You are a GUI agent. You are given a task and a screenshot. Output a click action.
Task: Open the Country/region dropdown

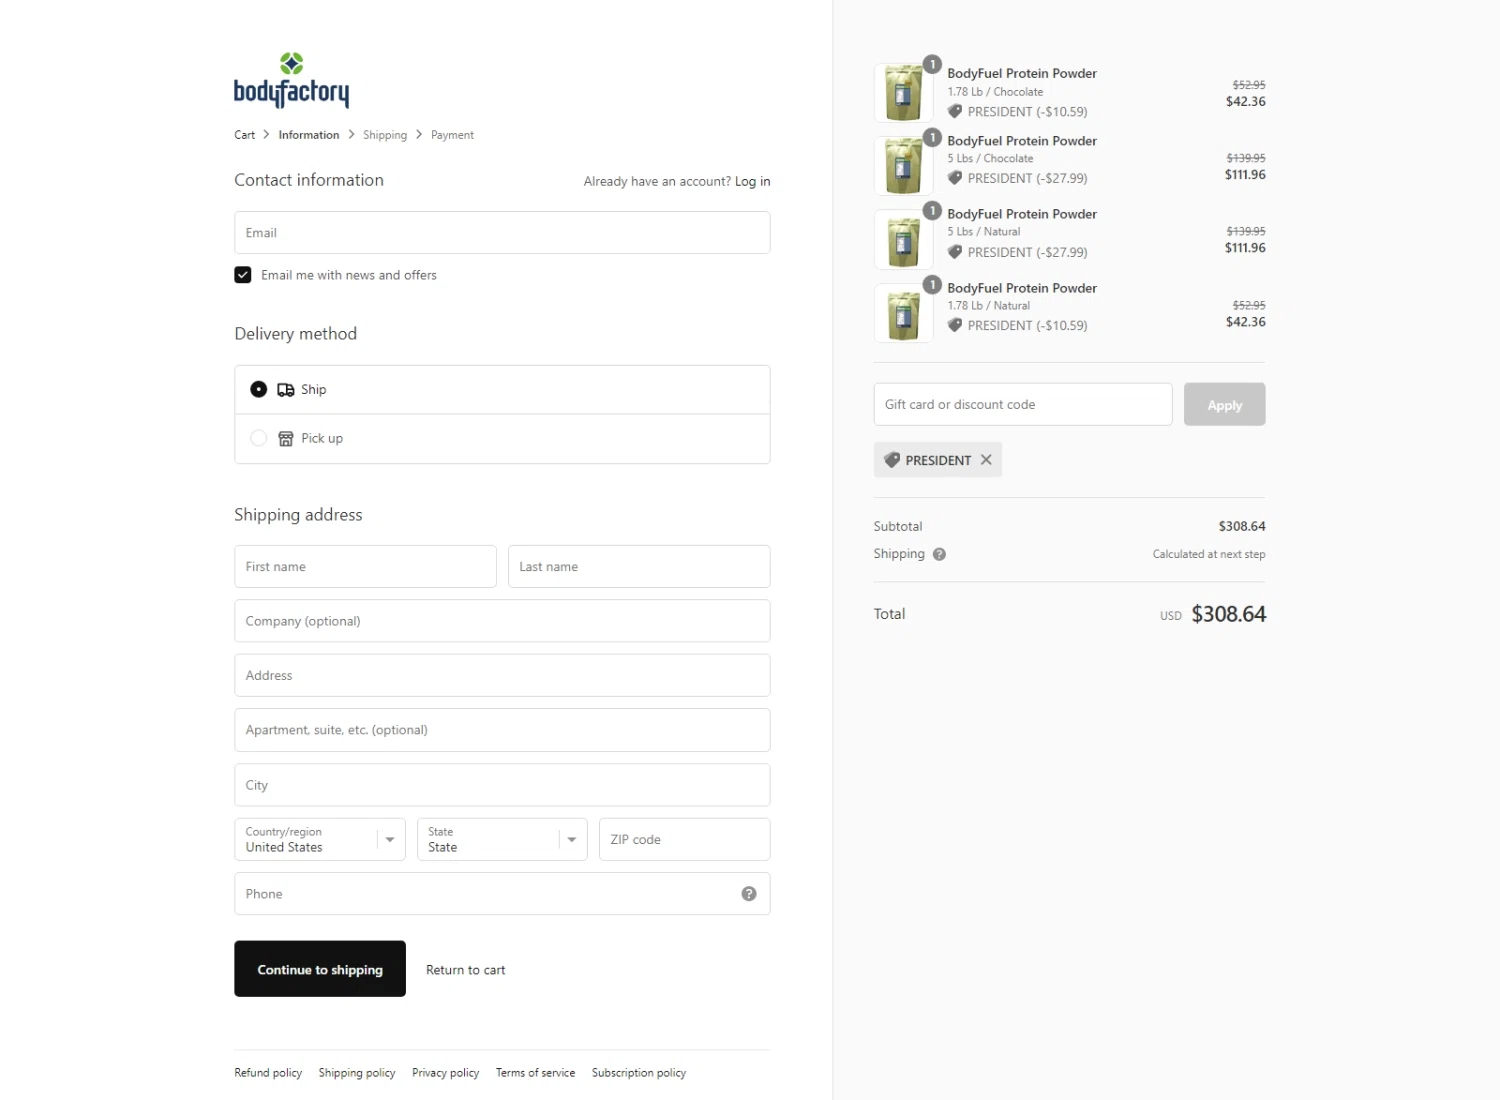point(320,840)
